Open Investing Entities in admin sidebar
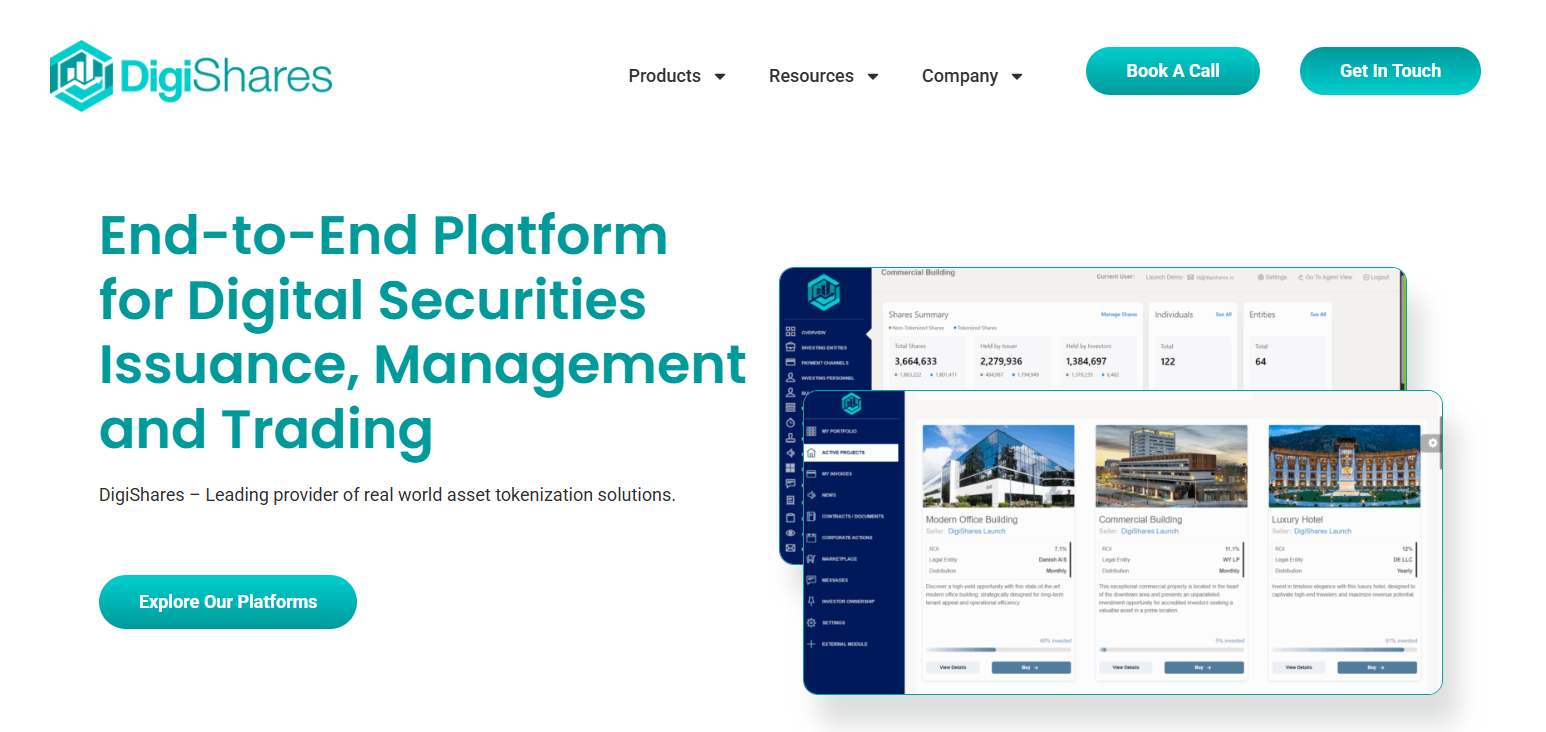Screen dimensions: 1546x732 (817, 347)
